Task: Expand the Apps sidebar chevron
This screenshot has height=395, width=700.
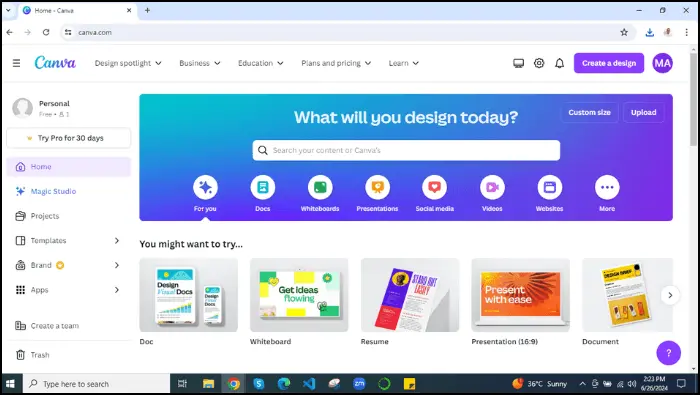Action: point(117,290)
